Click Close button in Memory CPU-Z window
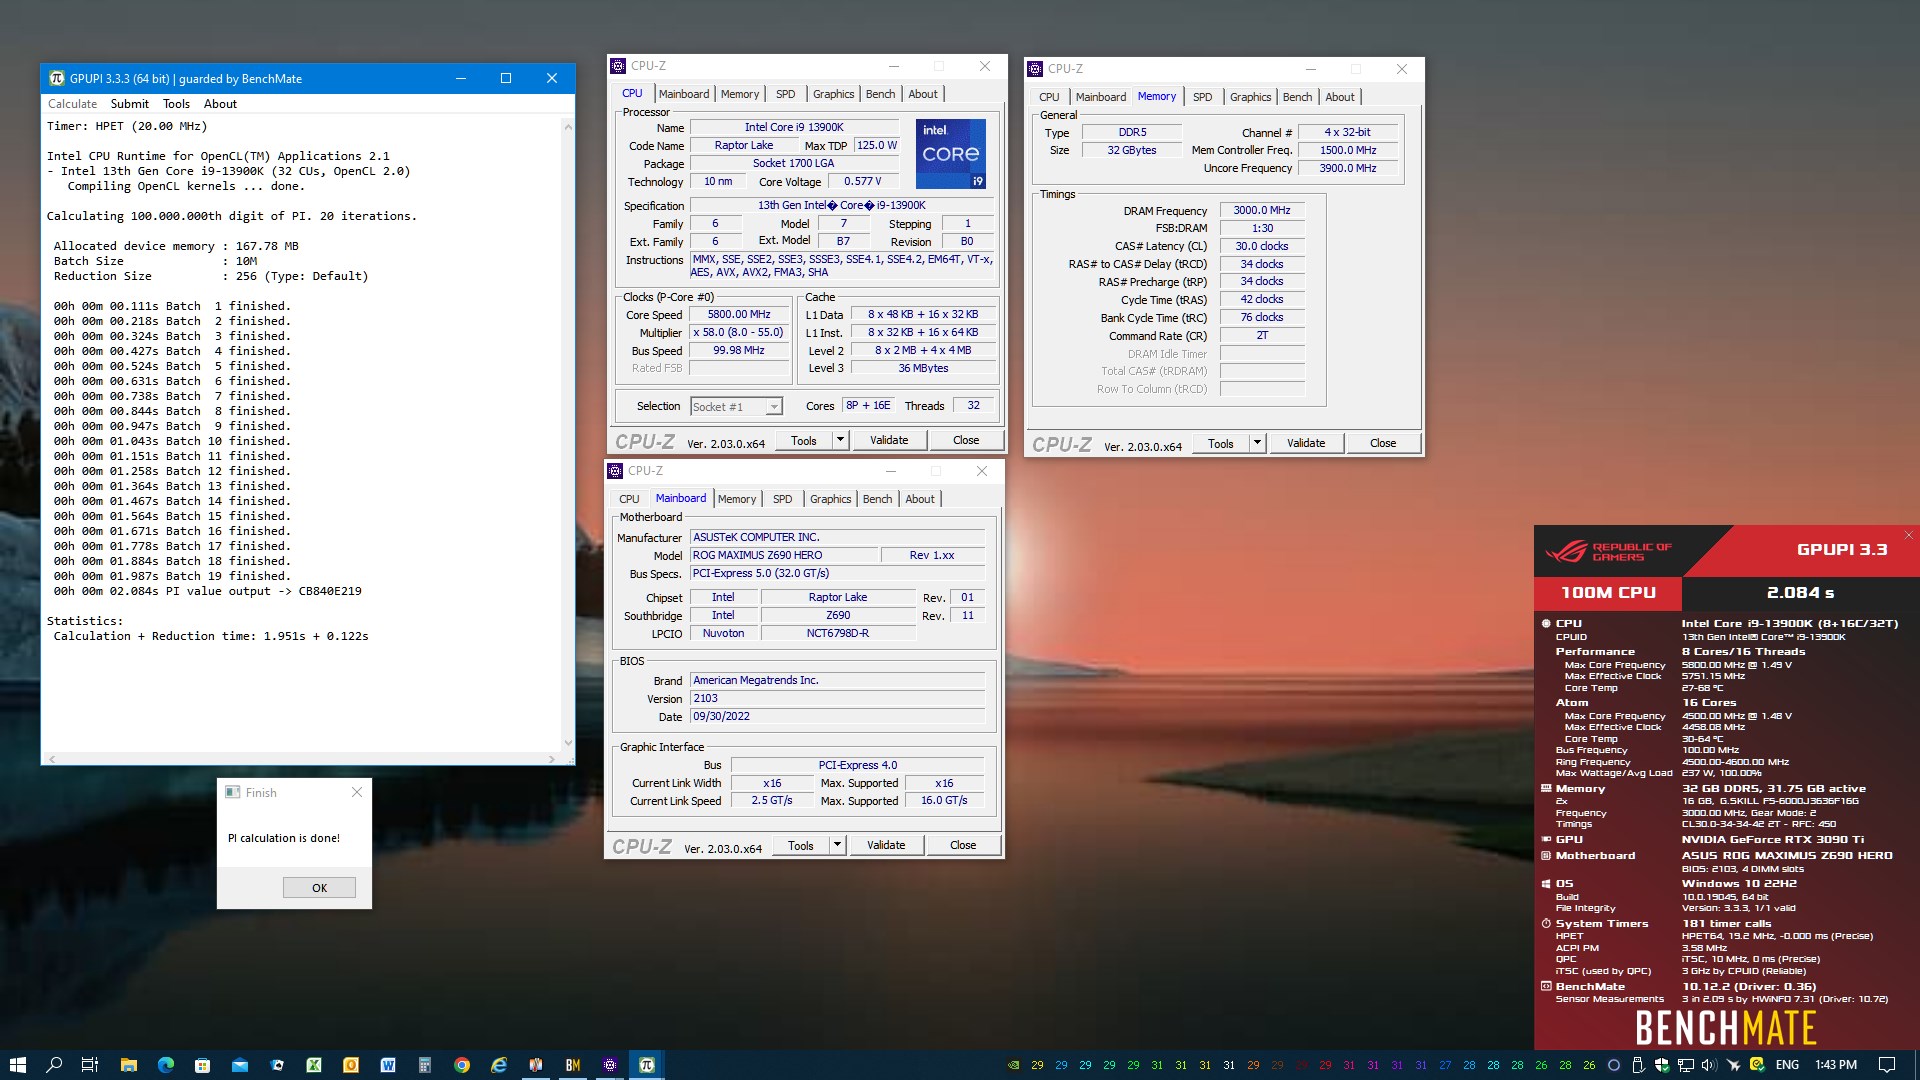 (1383, 443)
